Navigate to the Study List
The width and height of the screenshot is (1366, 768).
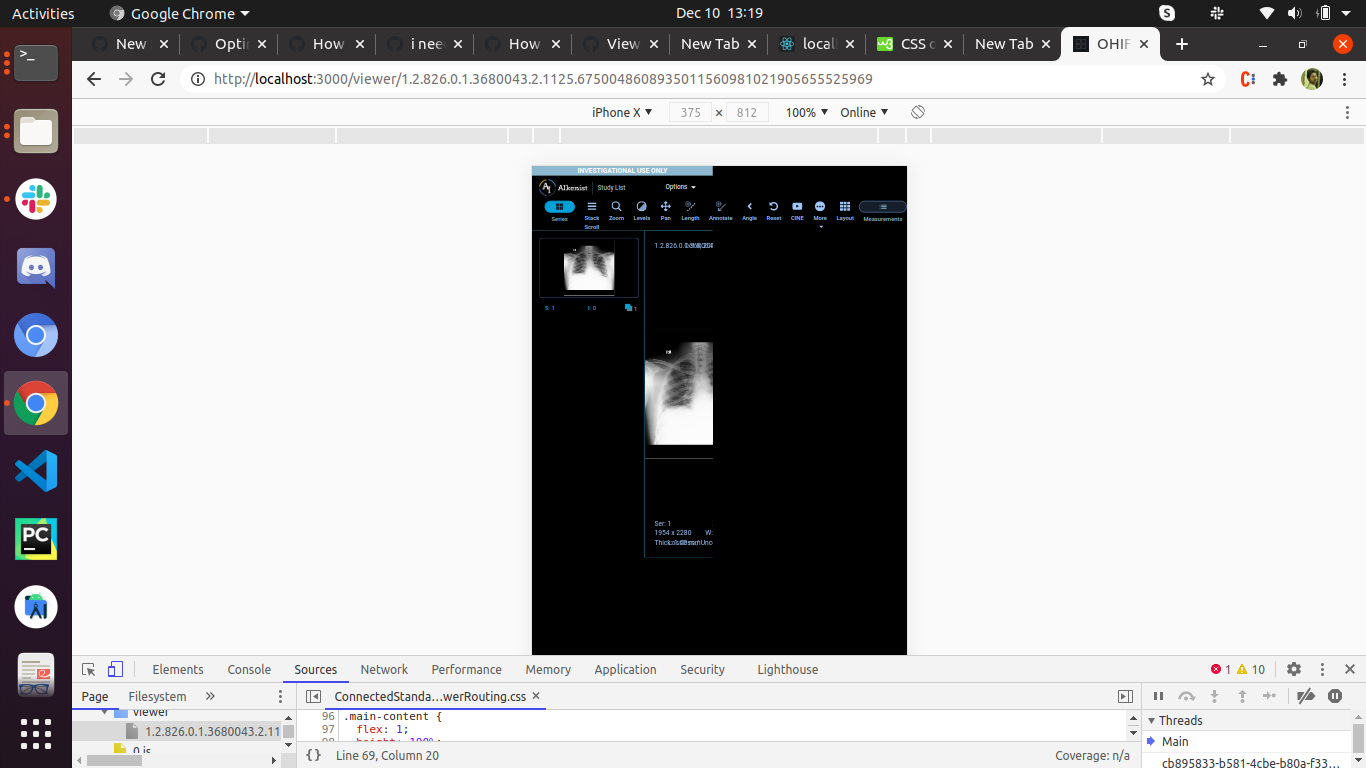pos(612,187)
